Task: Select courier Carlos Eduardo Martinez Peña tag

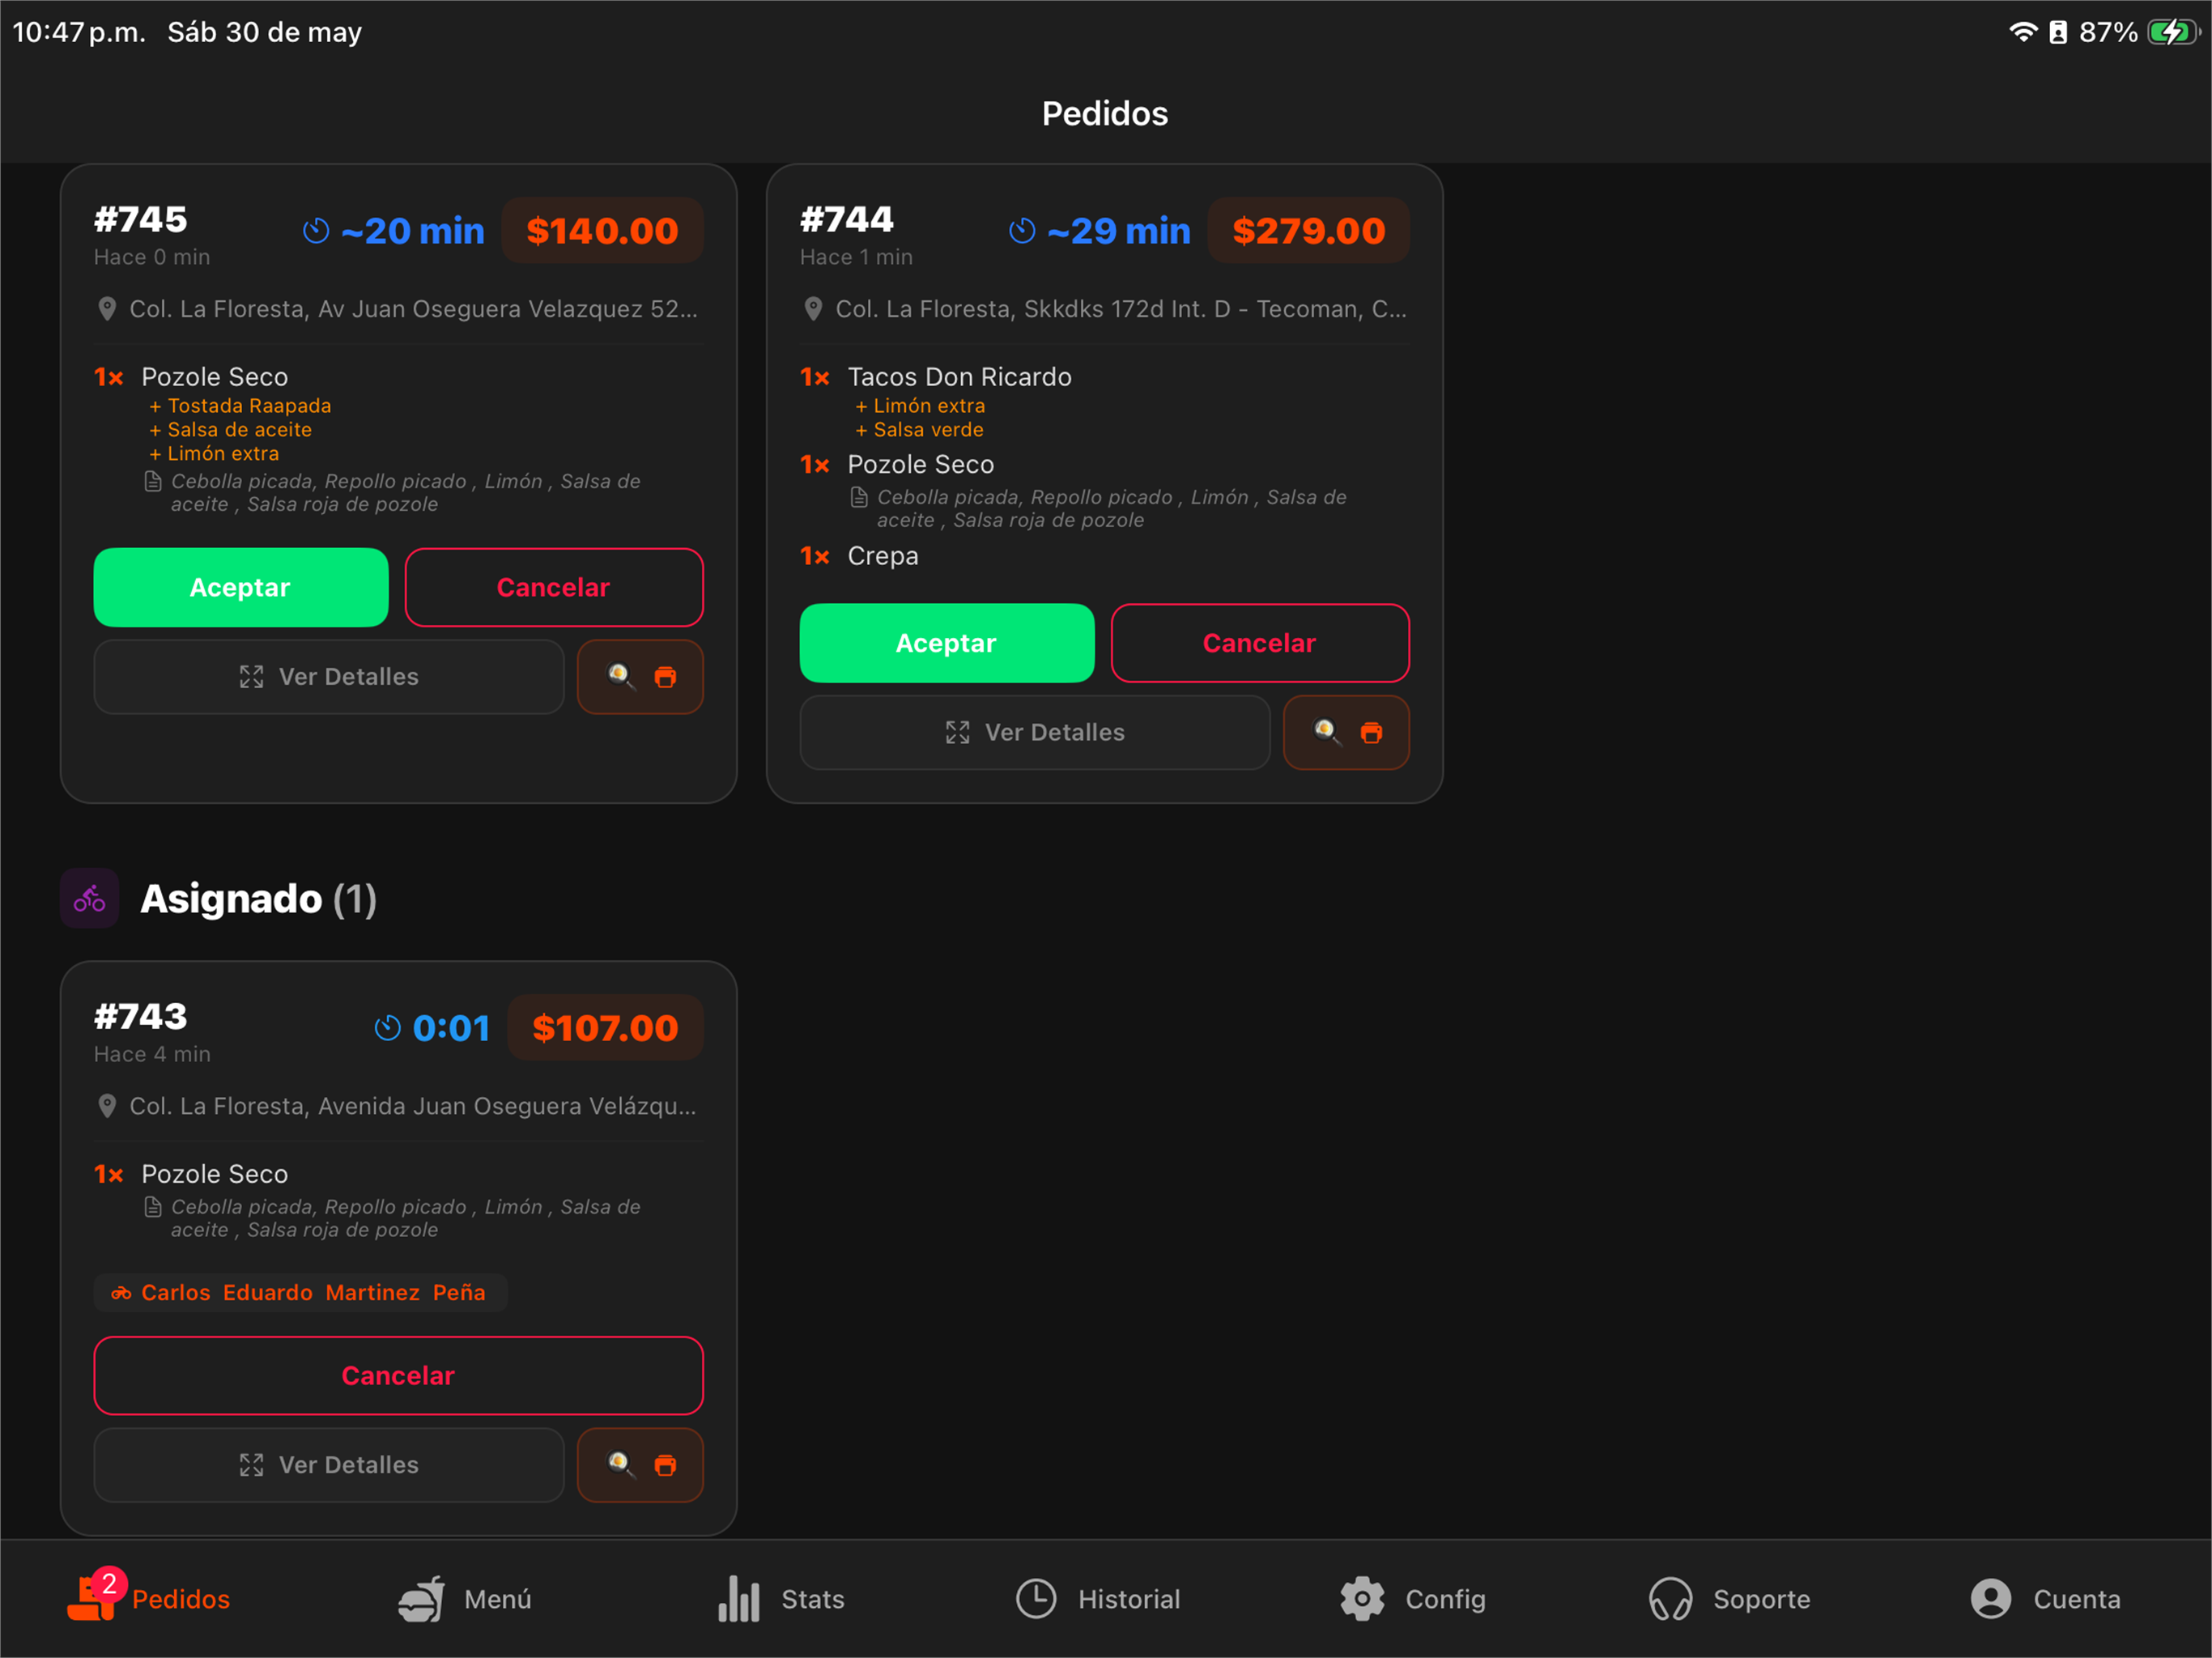Action: tap(301, 1292)
